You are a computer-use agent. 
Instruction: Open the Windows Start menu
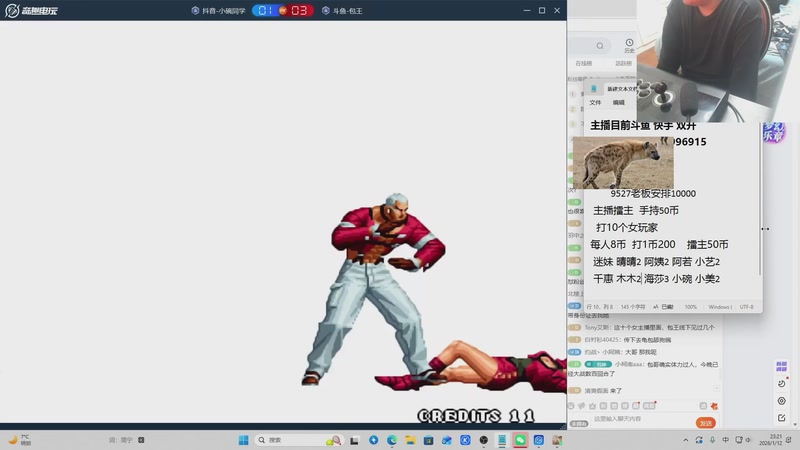coord(243,440)
